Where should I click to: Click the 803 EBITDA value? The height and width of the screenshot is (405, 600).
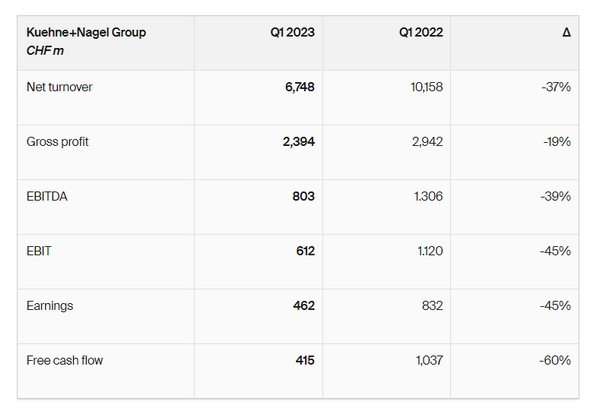pos(304,197)
